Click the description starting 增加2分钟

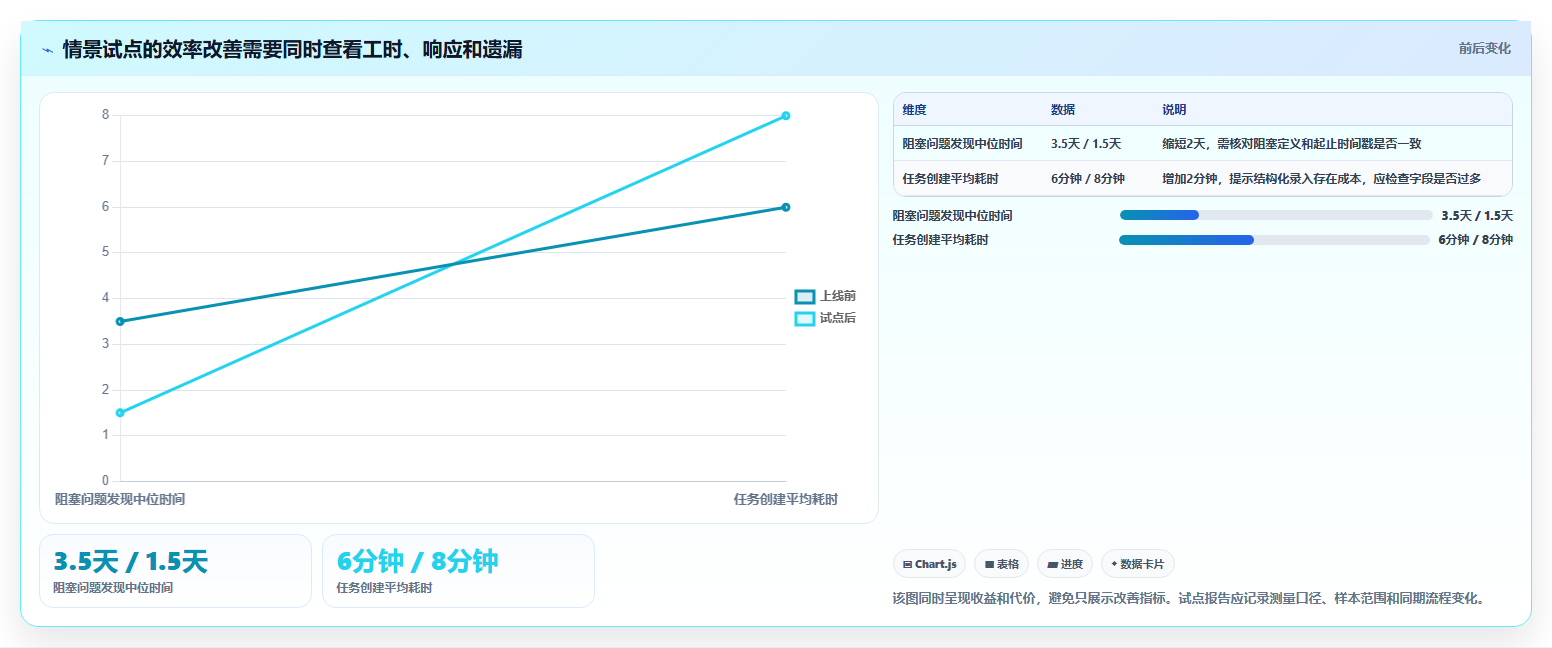pyautogui.click(x=1322, y=179)
